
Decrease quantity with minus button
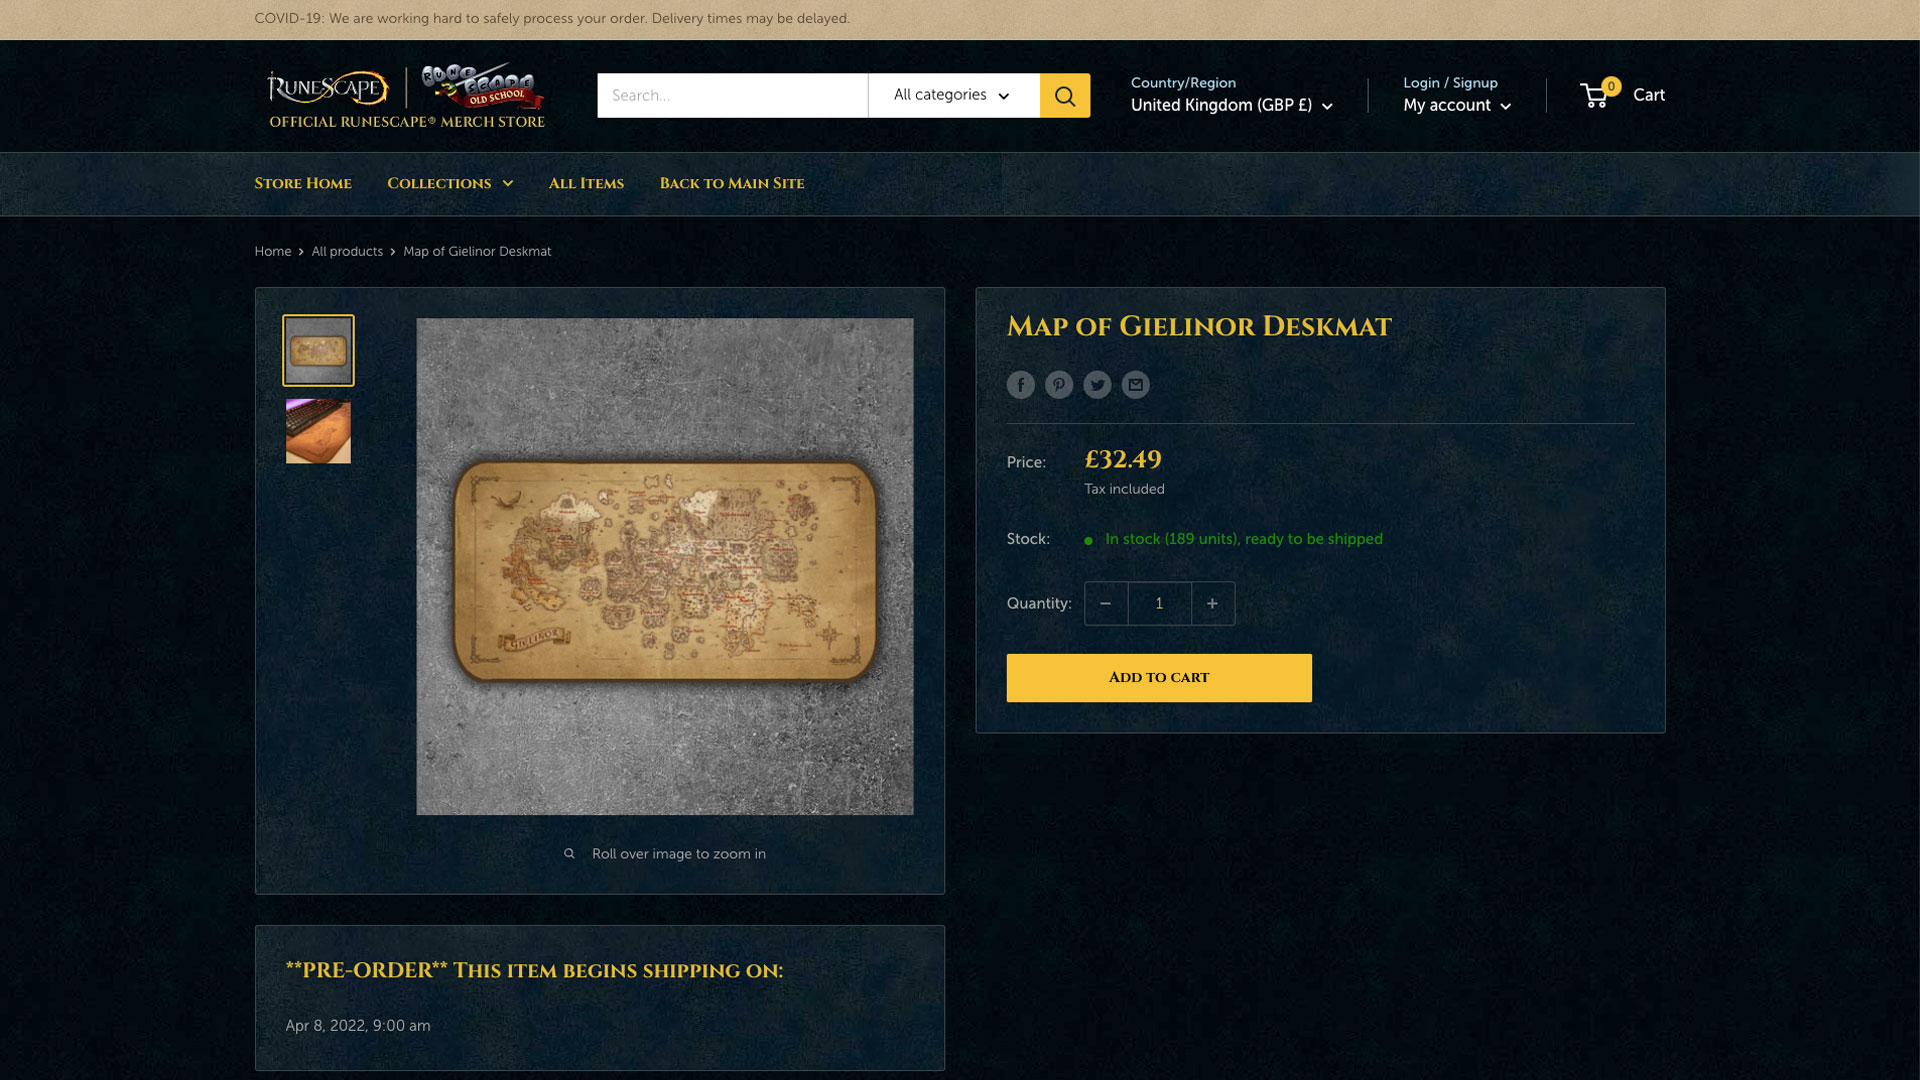(x=1106, y=604)
